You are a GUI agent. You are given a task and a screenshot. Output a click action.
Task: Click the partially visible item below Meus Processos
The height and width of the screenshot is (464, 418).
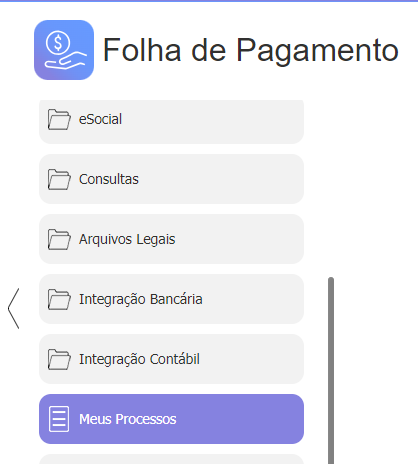[171, 459]
